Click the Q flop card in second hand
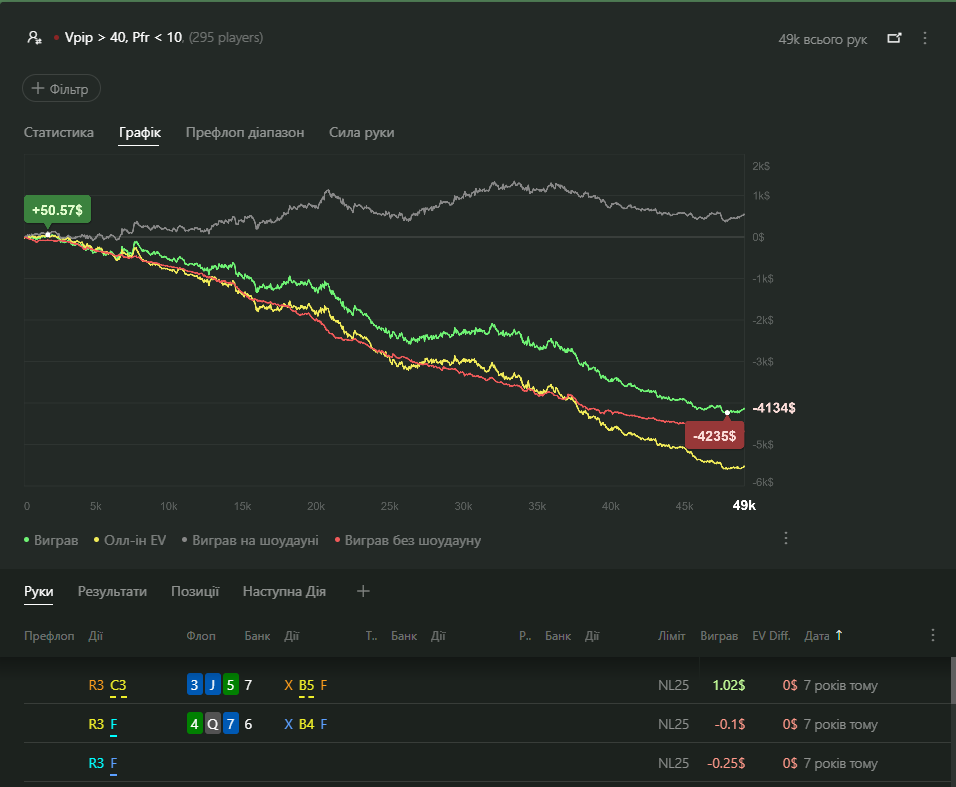The image size is (956, 787). click(212, 724)
